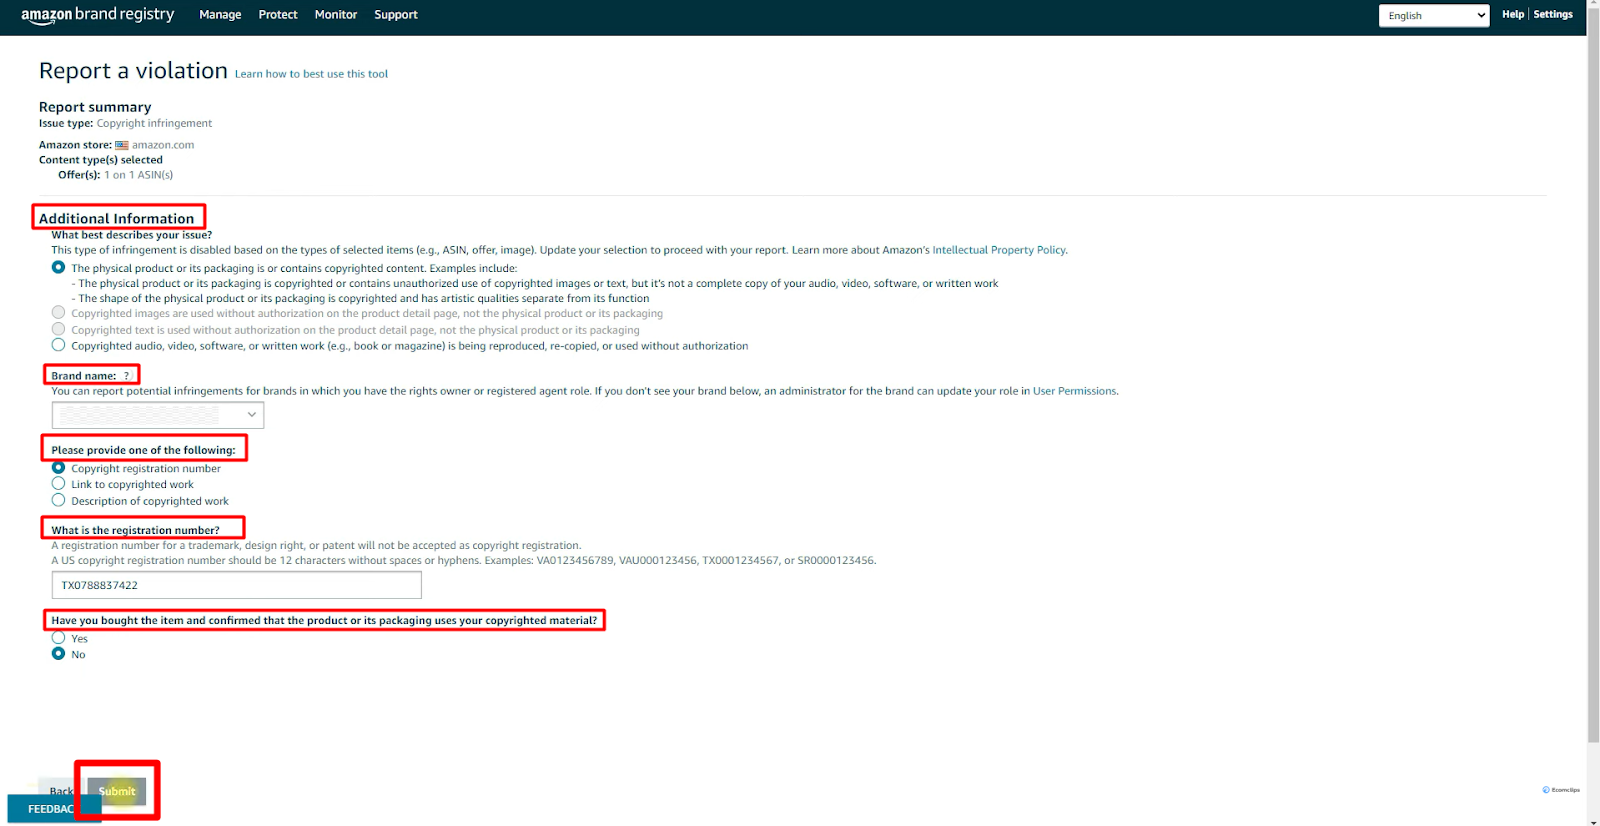Click the Report a violation heading
The image size is (1600, 826).
(133, 71)
